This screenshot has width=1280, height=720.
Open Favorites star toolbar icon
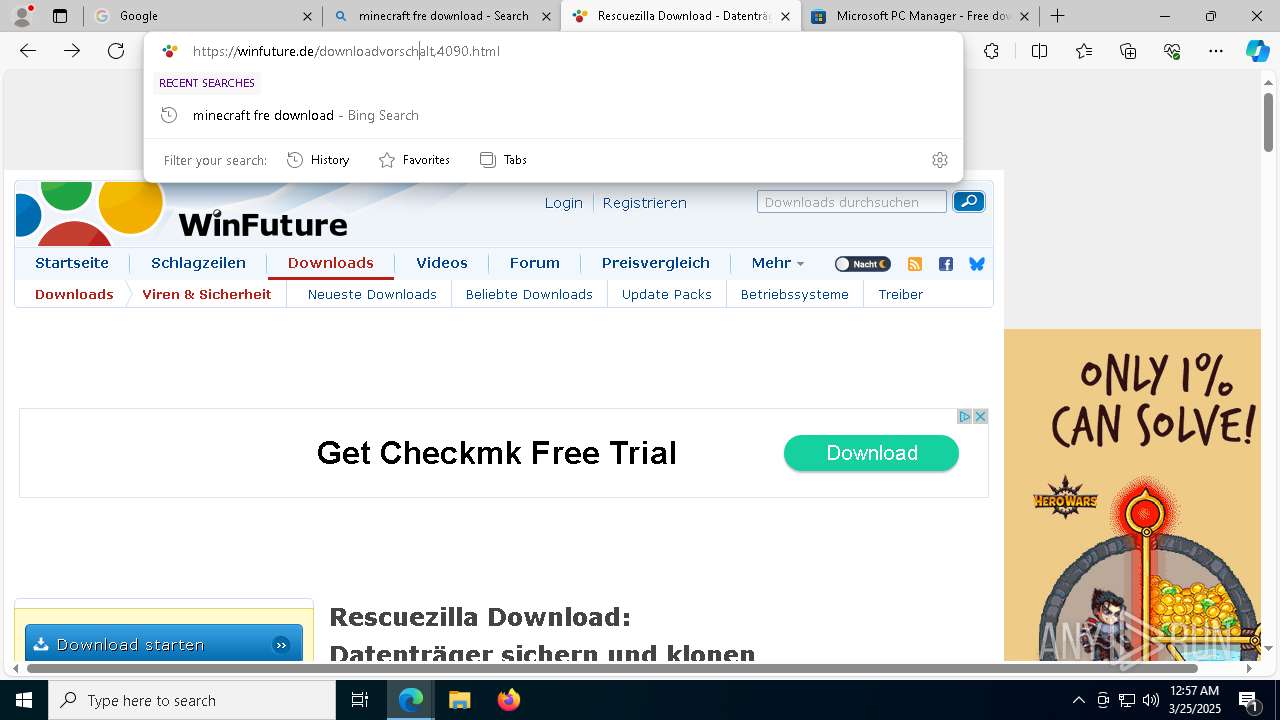tap(1084, 51)
